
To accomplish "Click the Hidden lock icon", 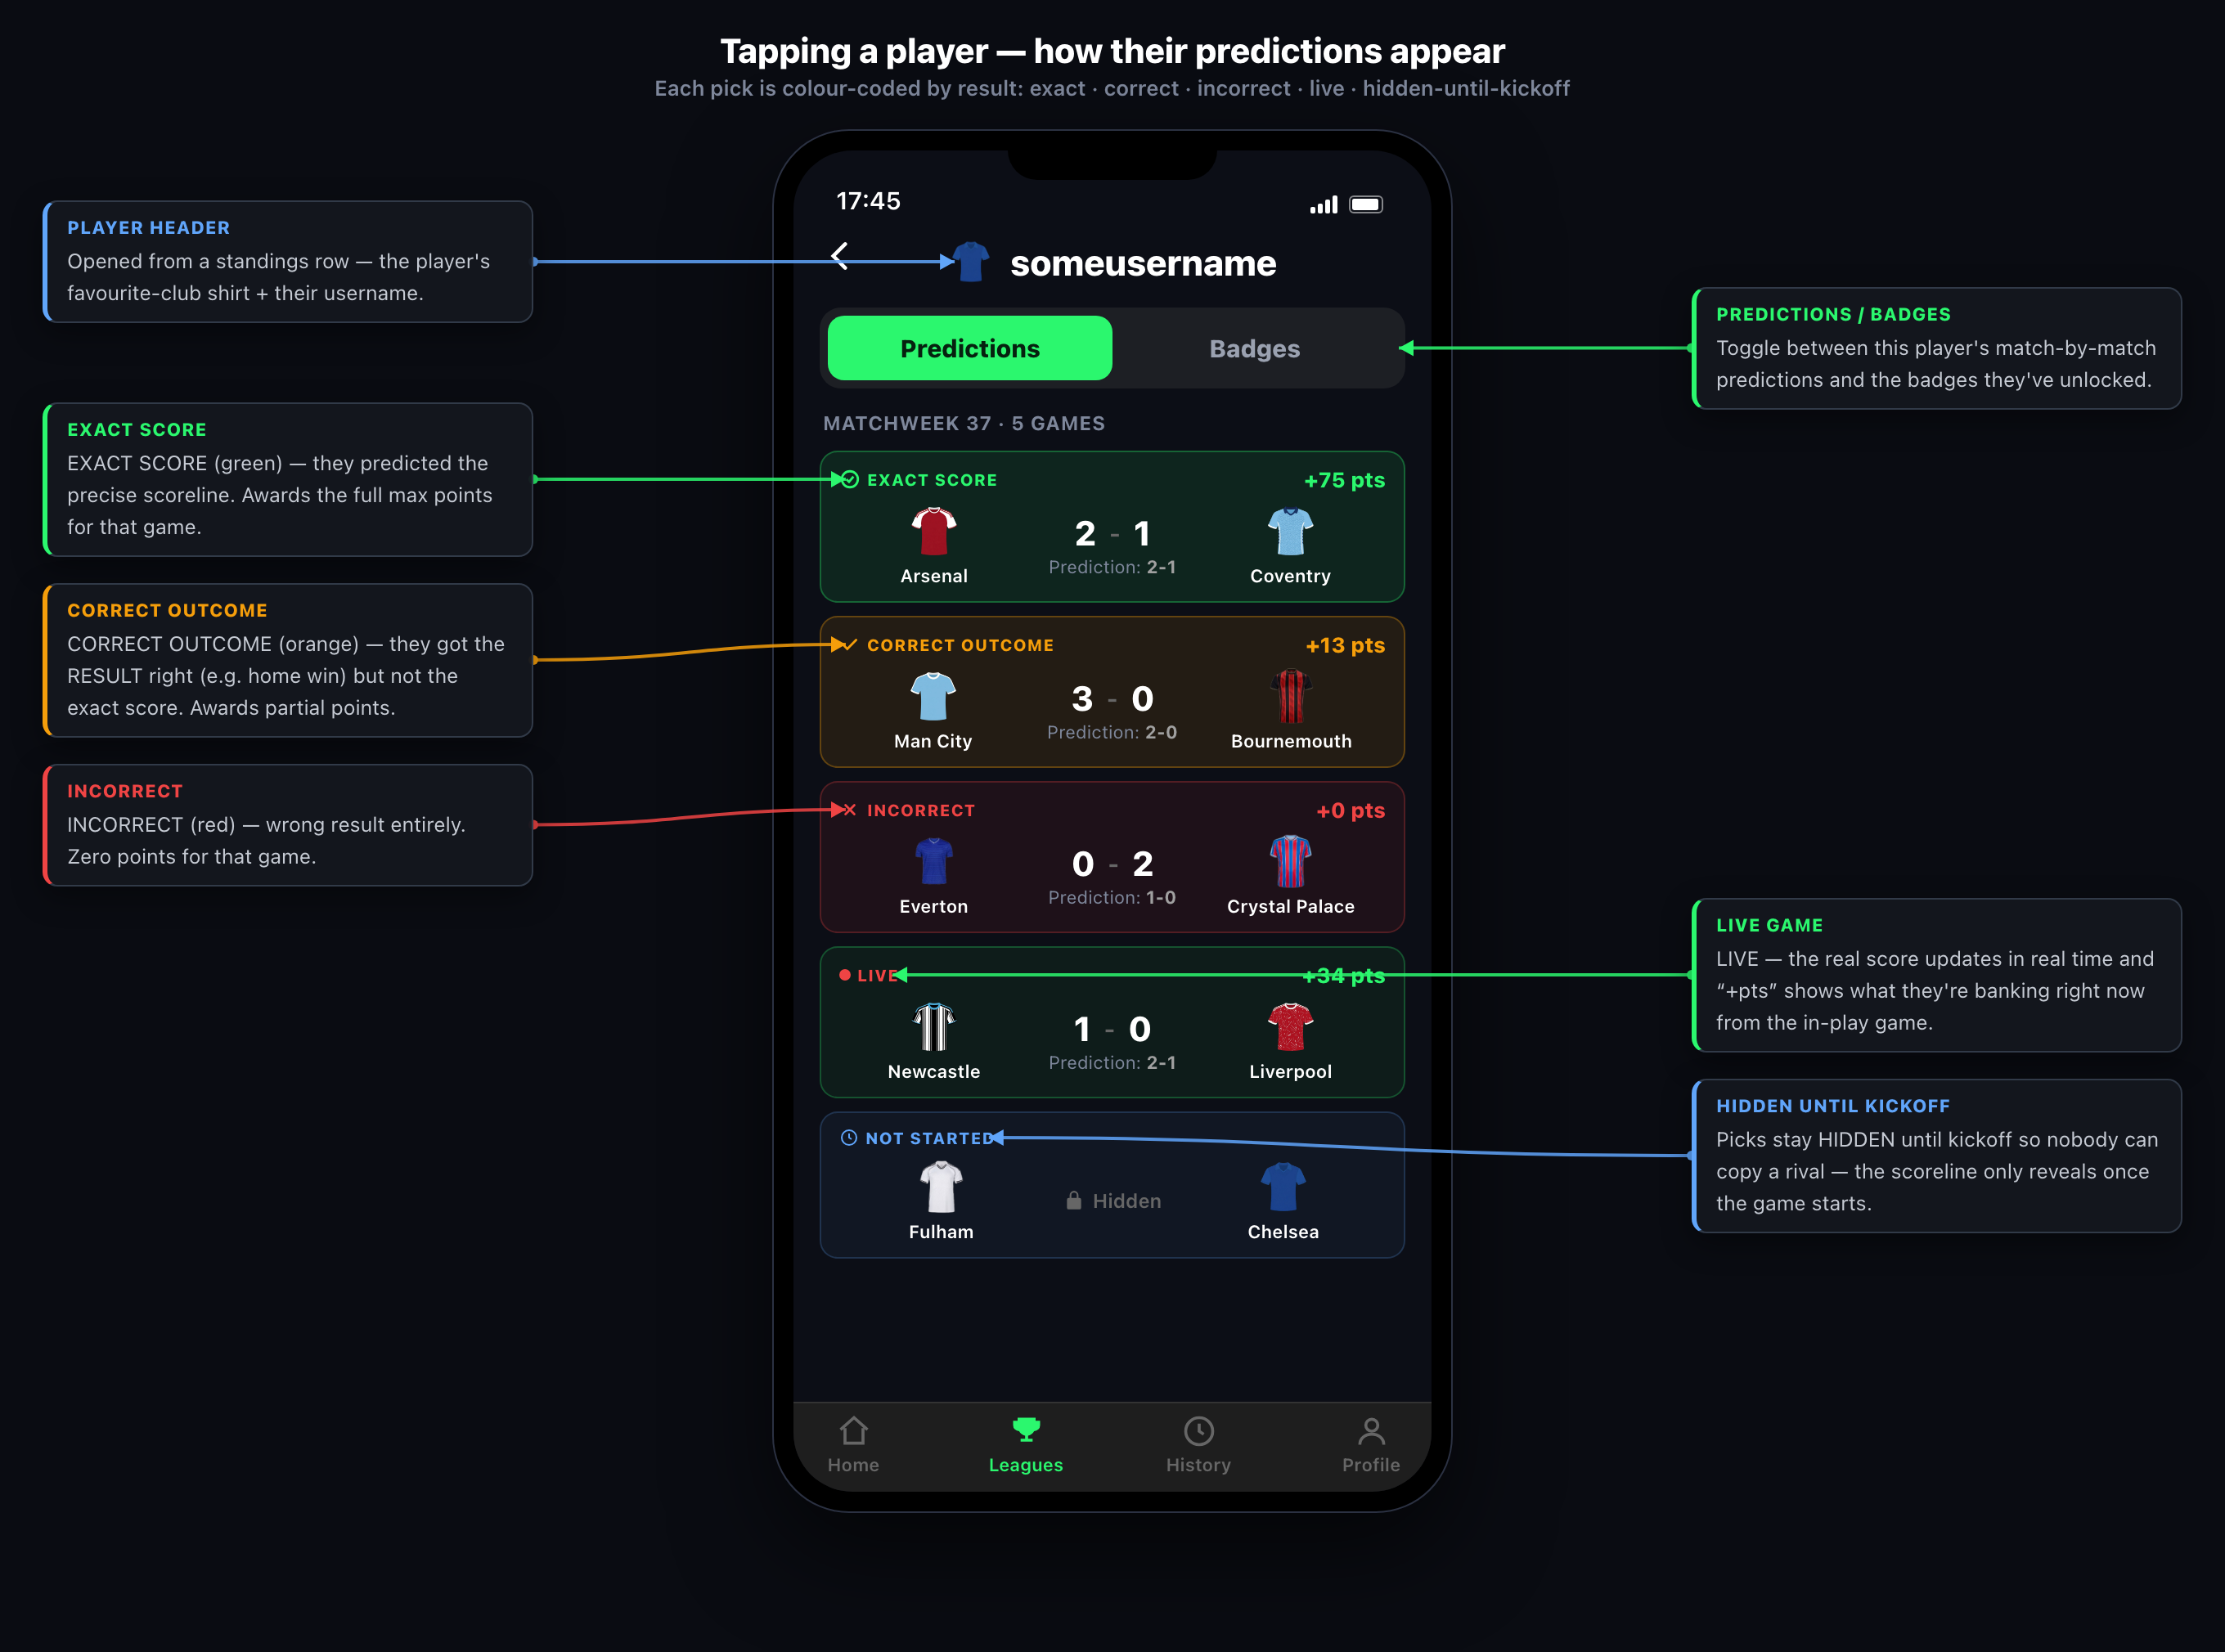I will pyautogui.click(x=1074, y=1200).
